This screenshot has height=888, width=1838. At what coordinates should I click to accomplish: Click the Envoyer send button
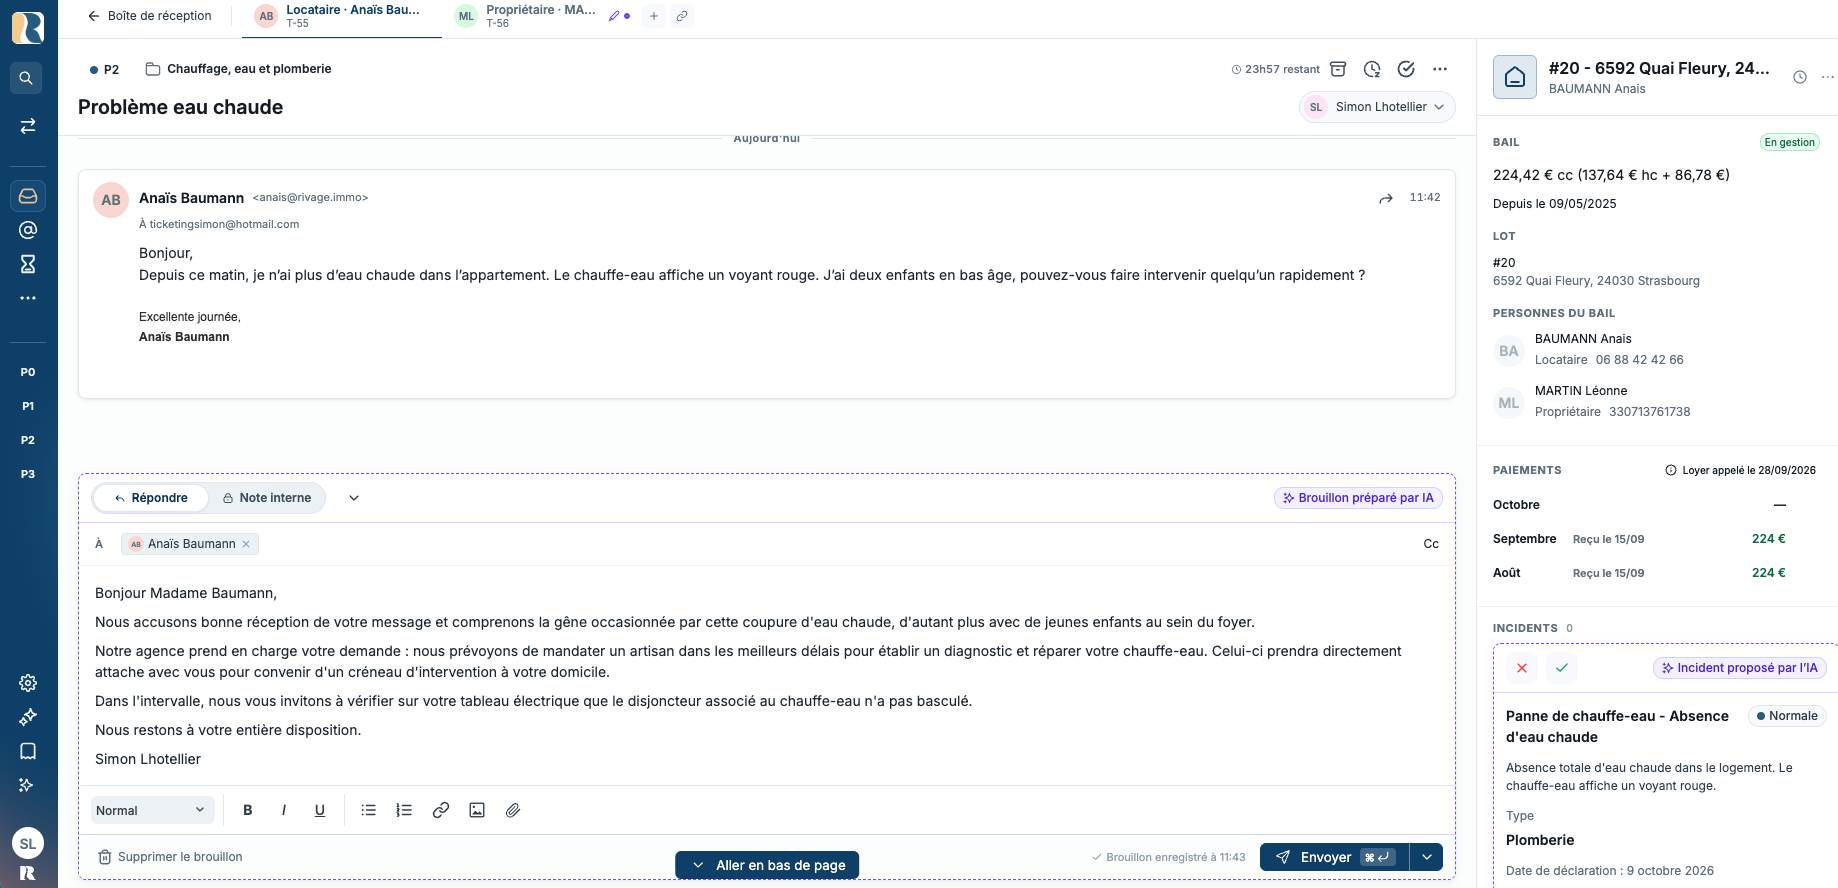(x=1334, y=857)
